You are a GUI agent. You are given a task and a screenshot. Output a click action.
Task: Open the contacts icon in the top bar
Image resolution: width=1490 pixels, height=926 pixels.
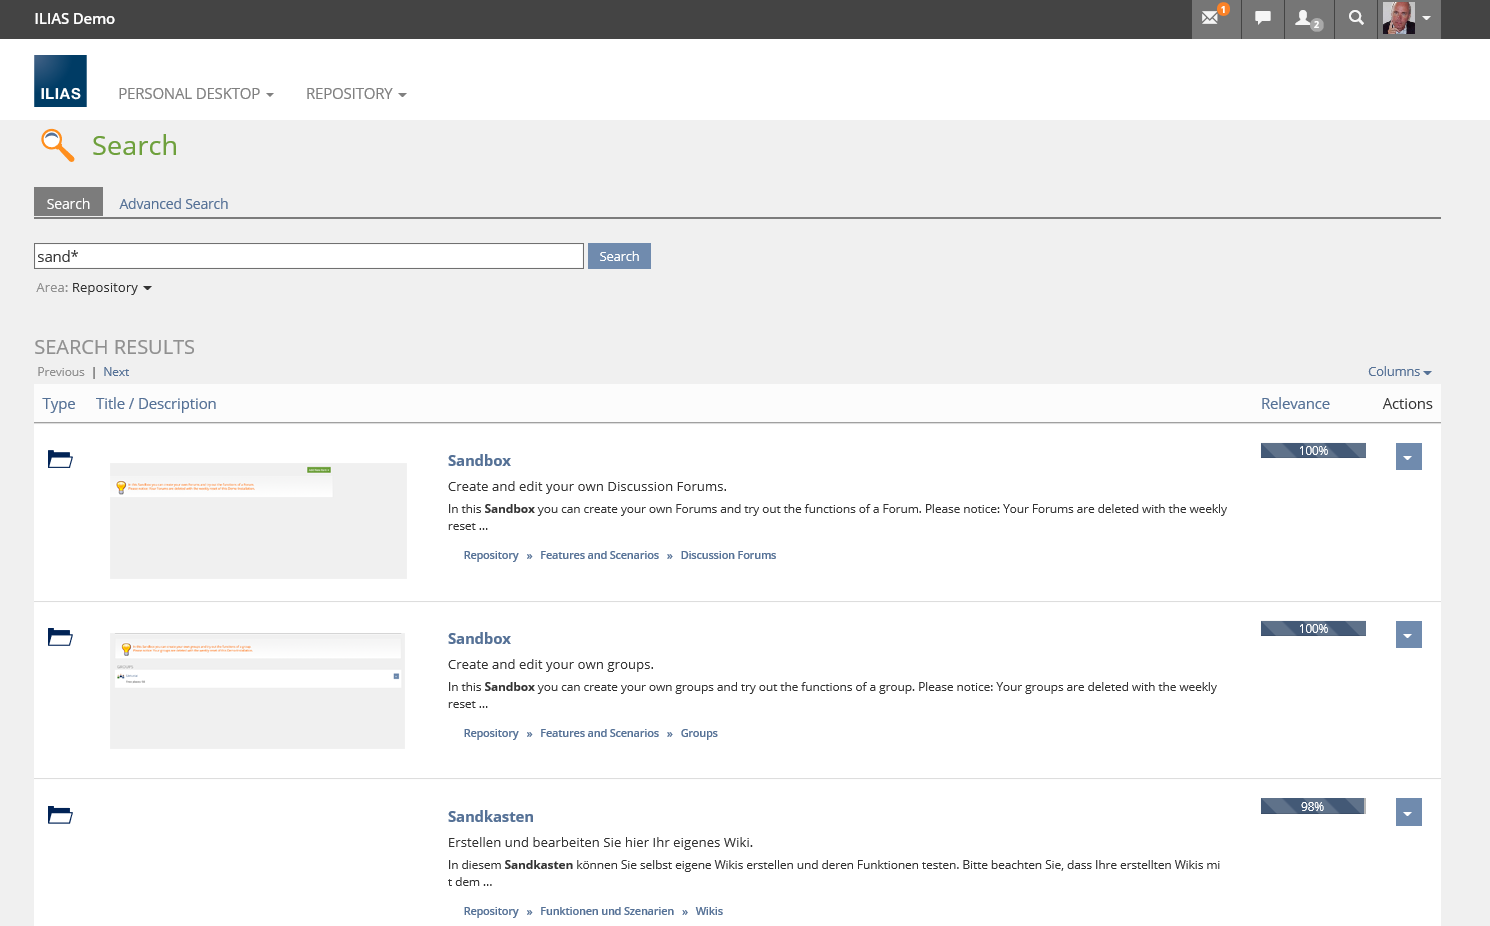tap(1306, 18)
